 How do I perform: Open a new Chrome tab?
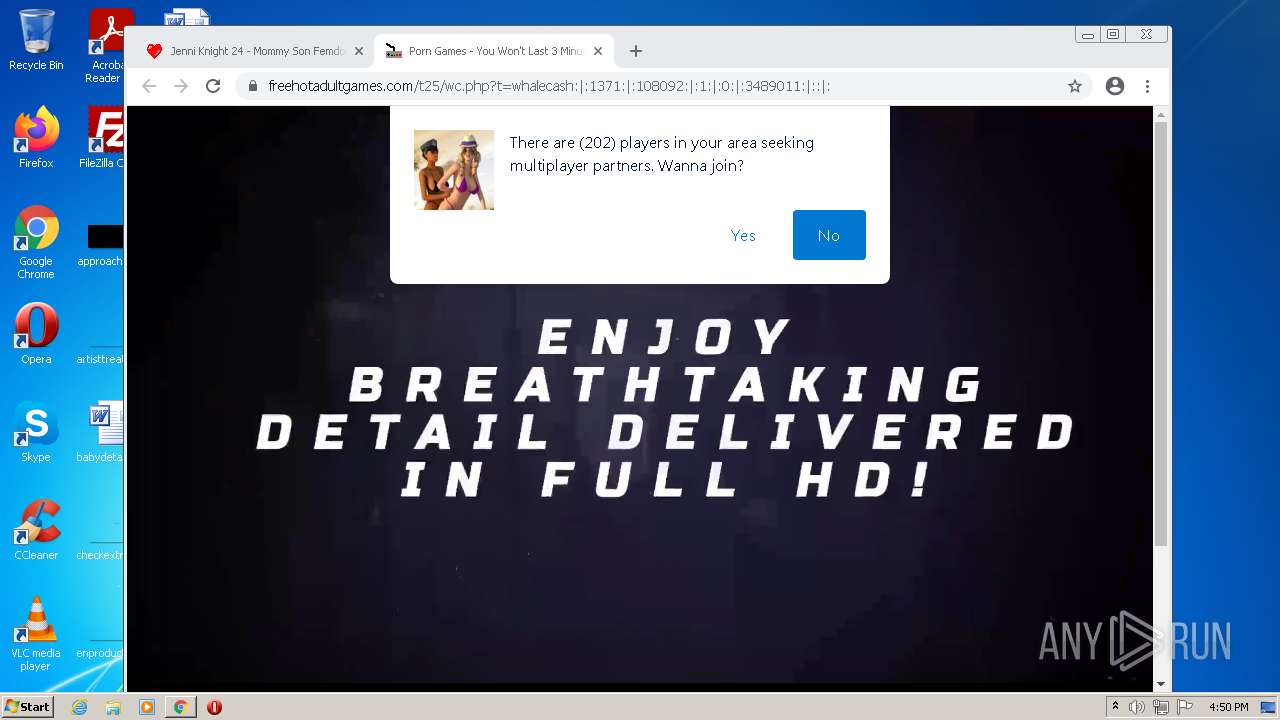[x=635, y=51]
